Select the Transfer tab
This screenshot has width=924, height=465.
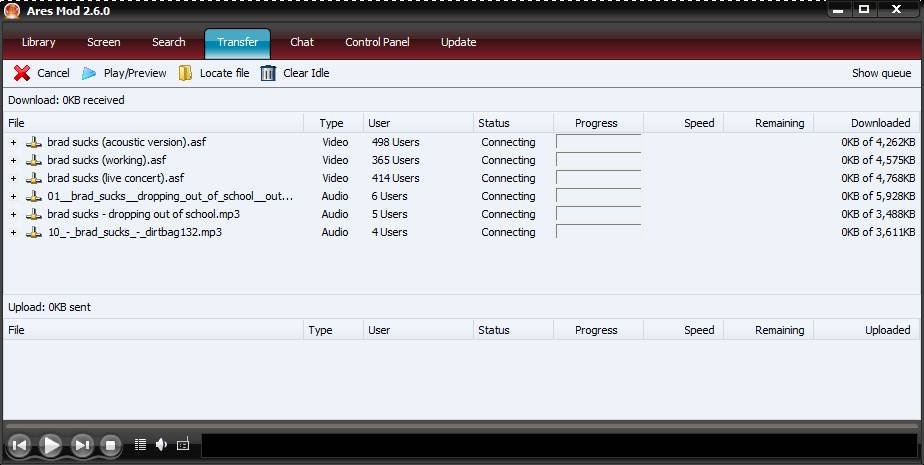[237, 42]
